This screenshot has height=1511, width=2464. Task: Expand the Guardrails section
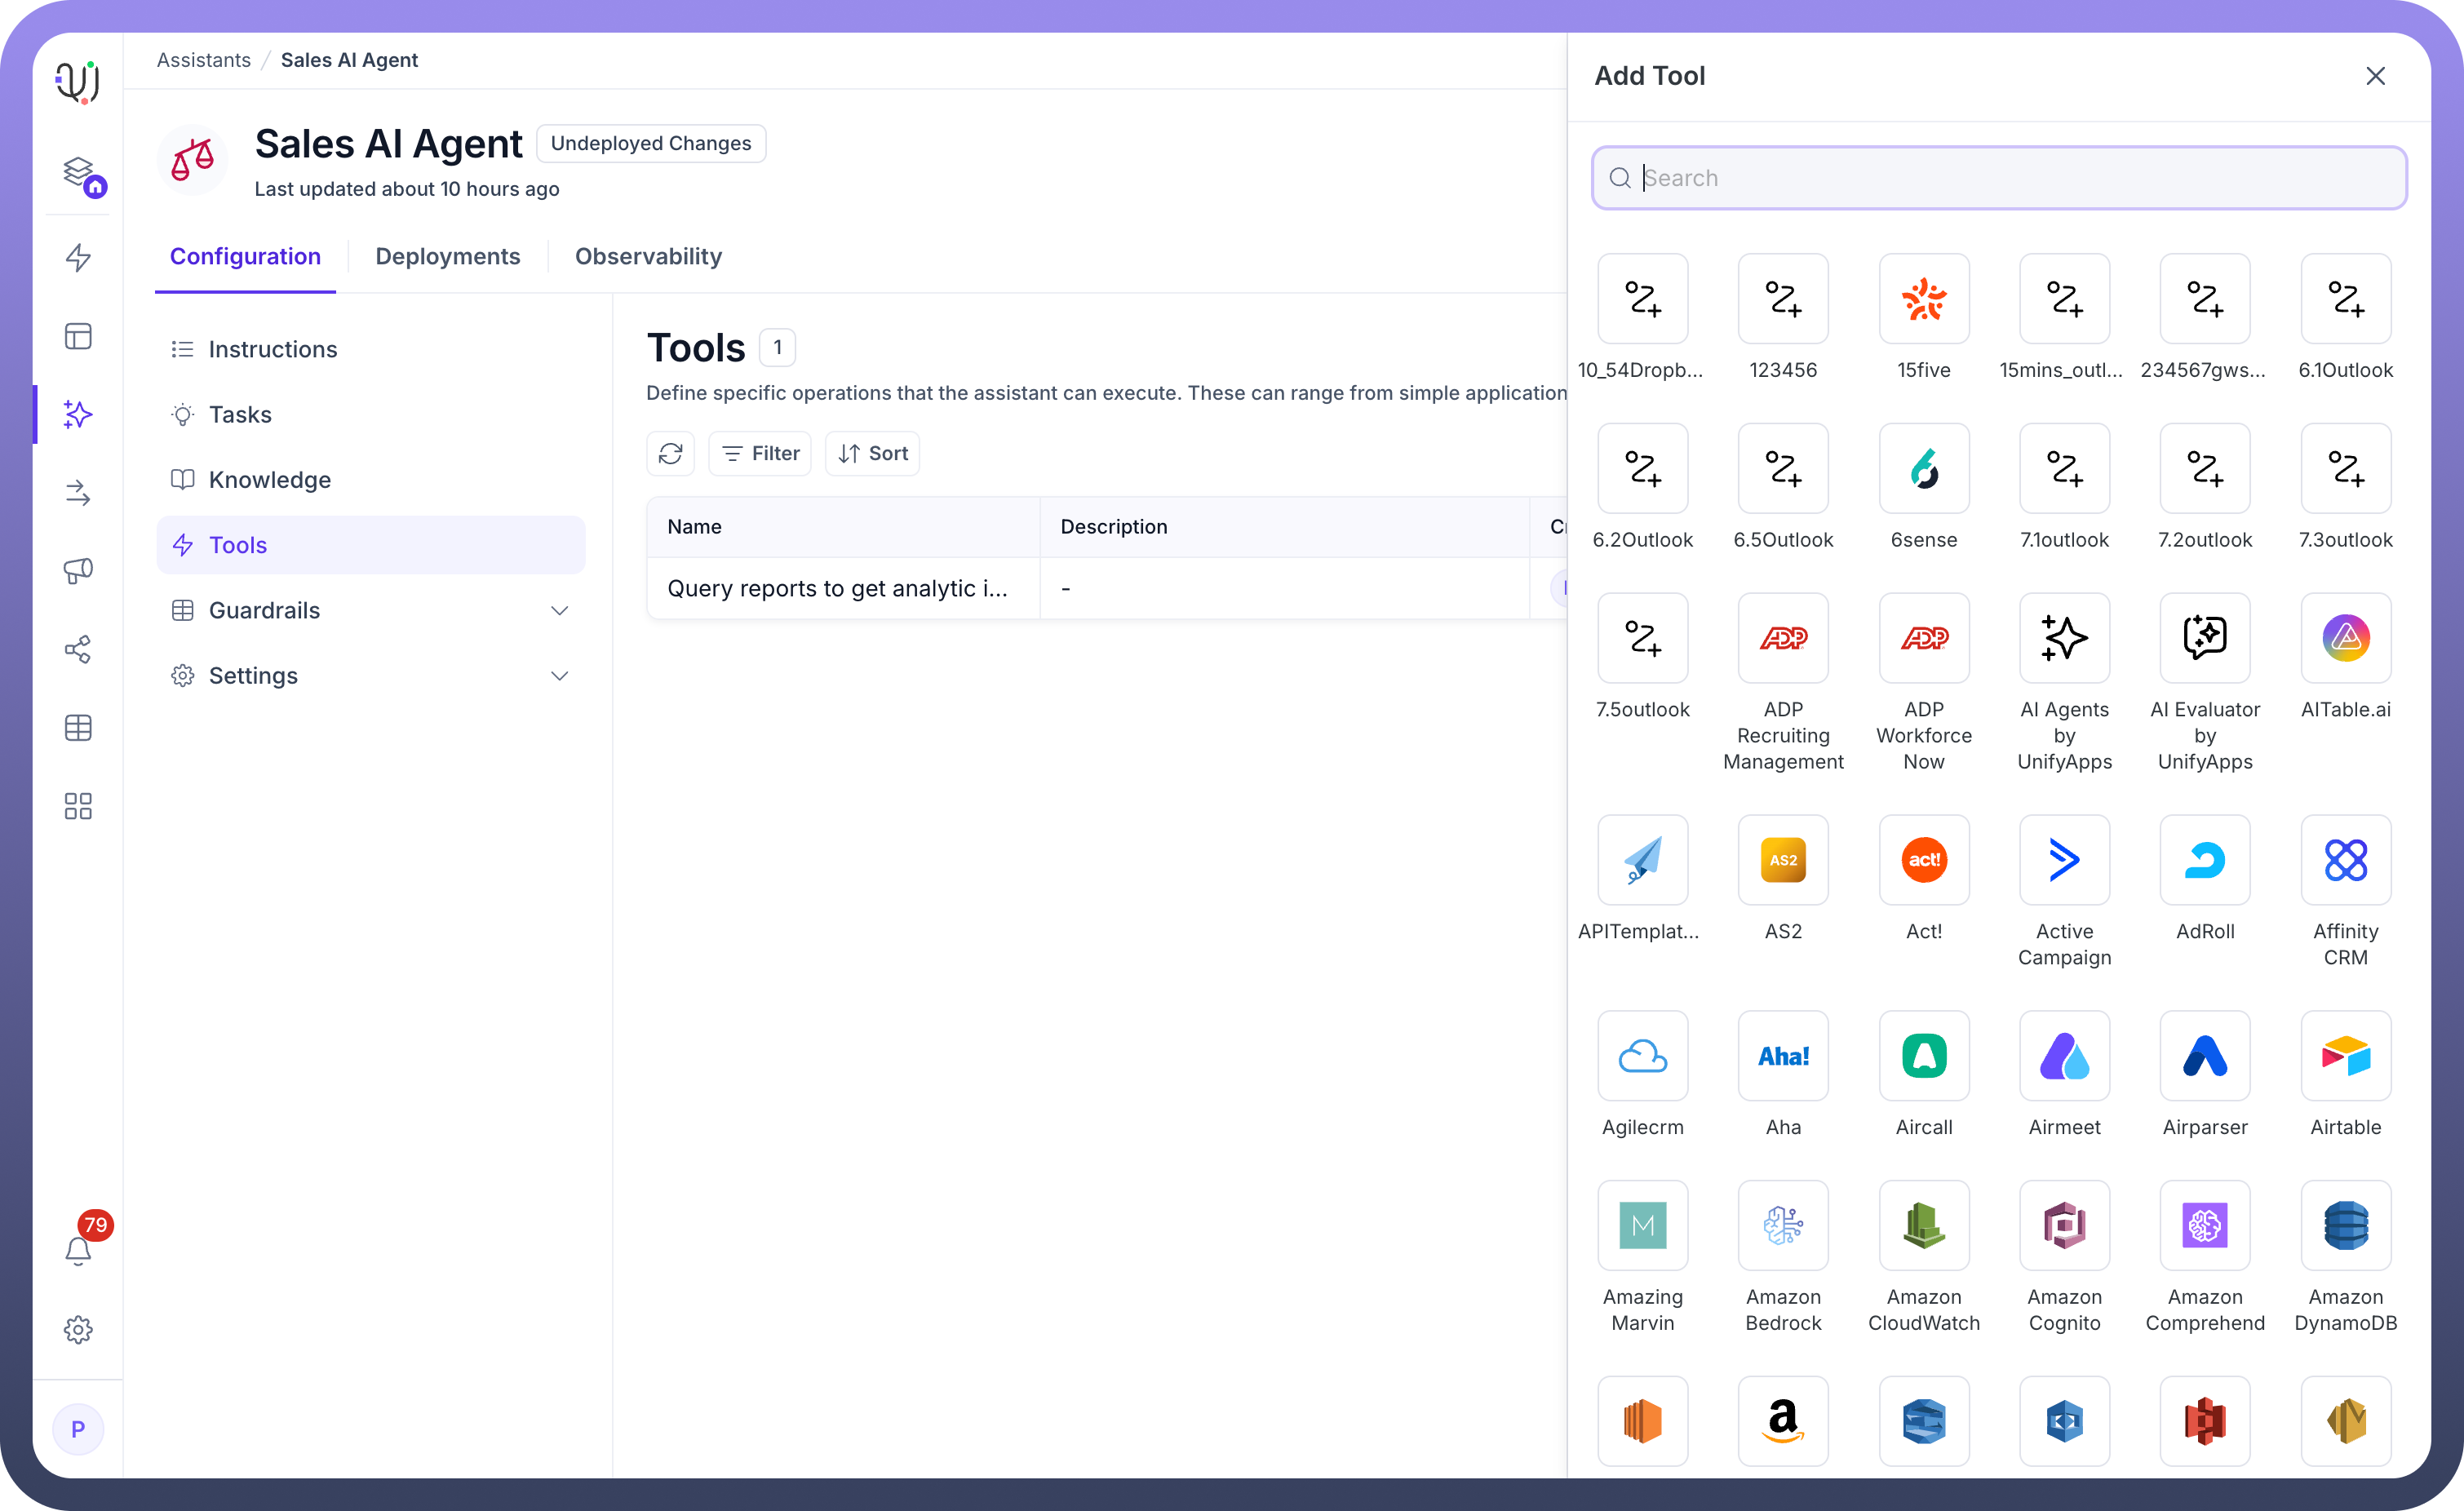coord(559,611)
